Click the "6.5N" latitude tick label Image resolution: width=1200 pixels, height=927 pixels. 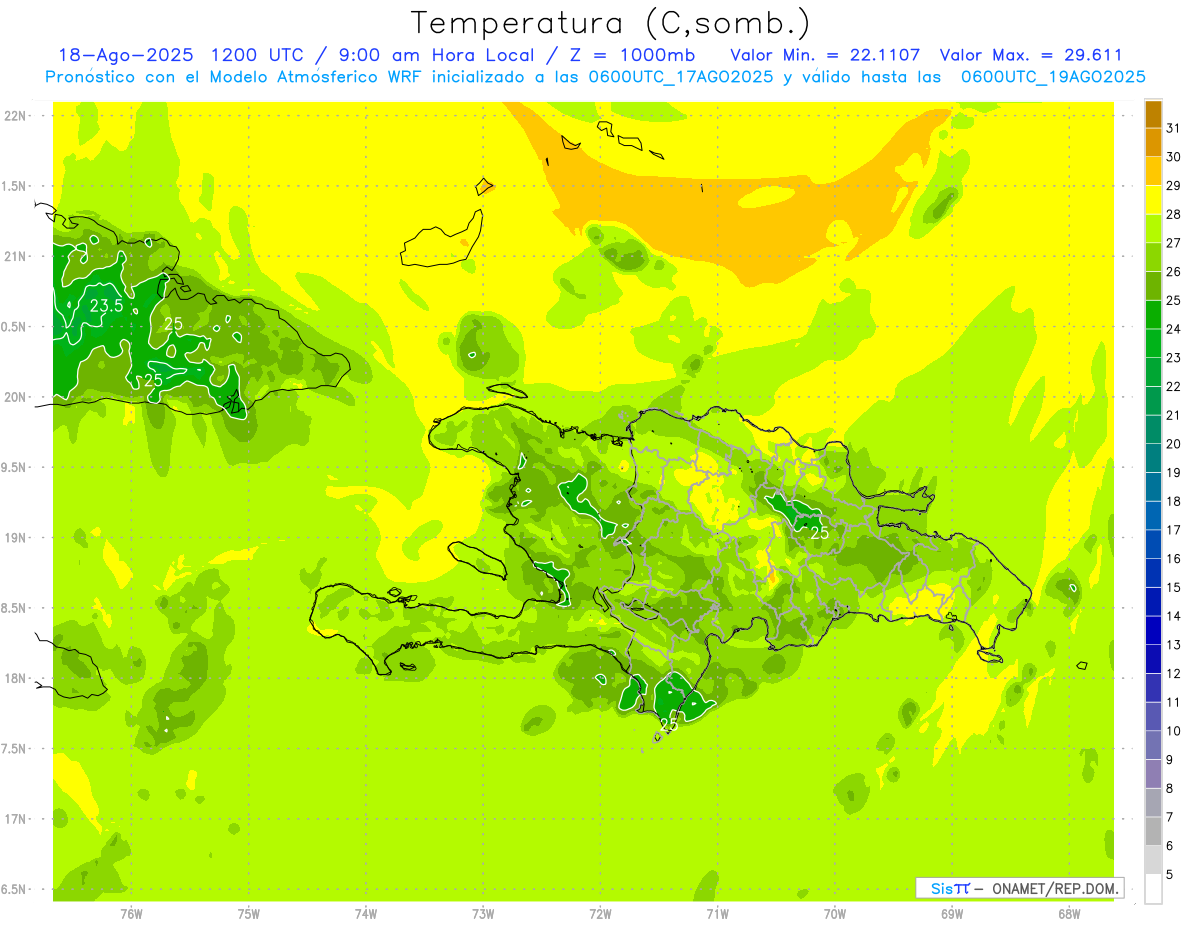click(15, 890)
